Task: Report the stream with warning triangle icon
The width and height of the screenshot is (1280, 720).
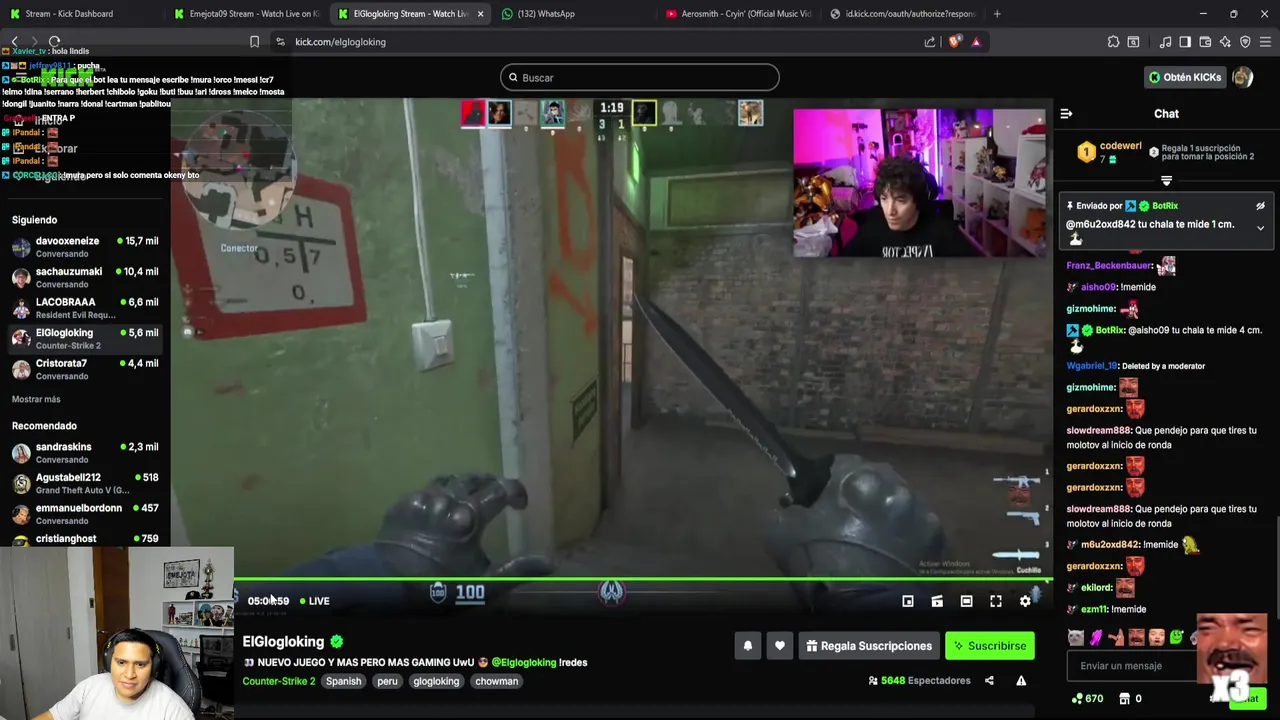Action: [1021, 681]
